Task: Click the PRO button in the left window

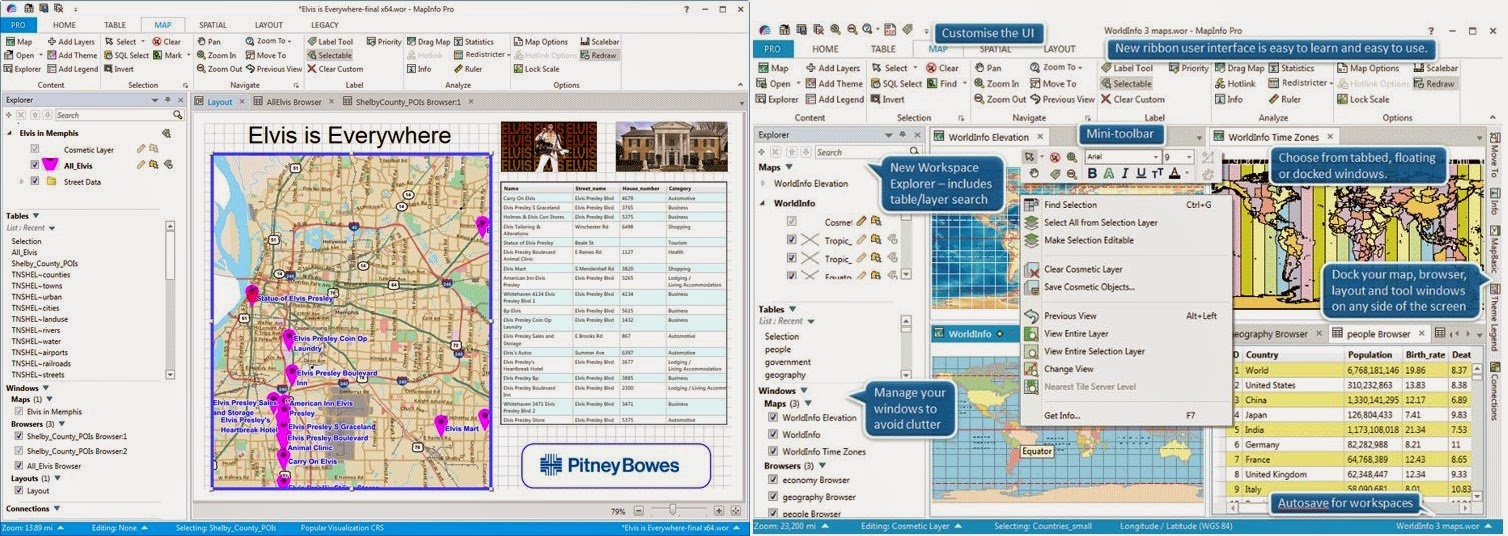Action: tap(19, 24)
